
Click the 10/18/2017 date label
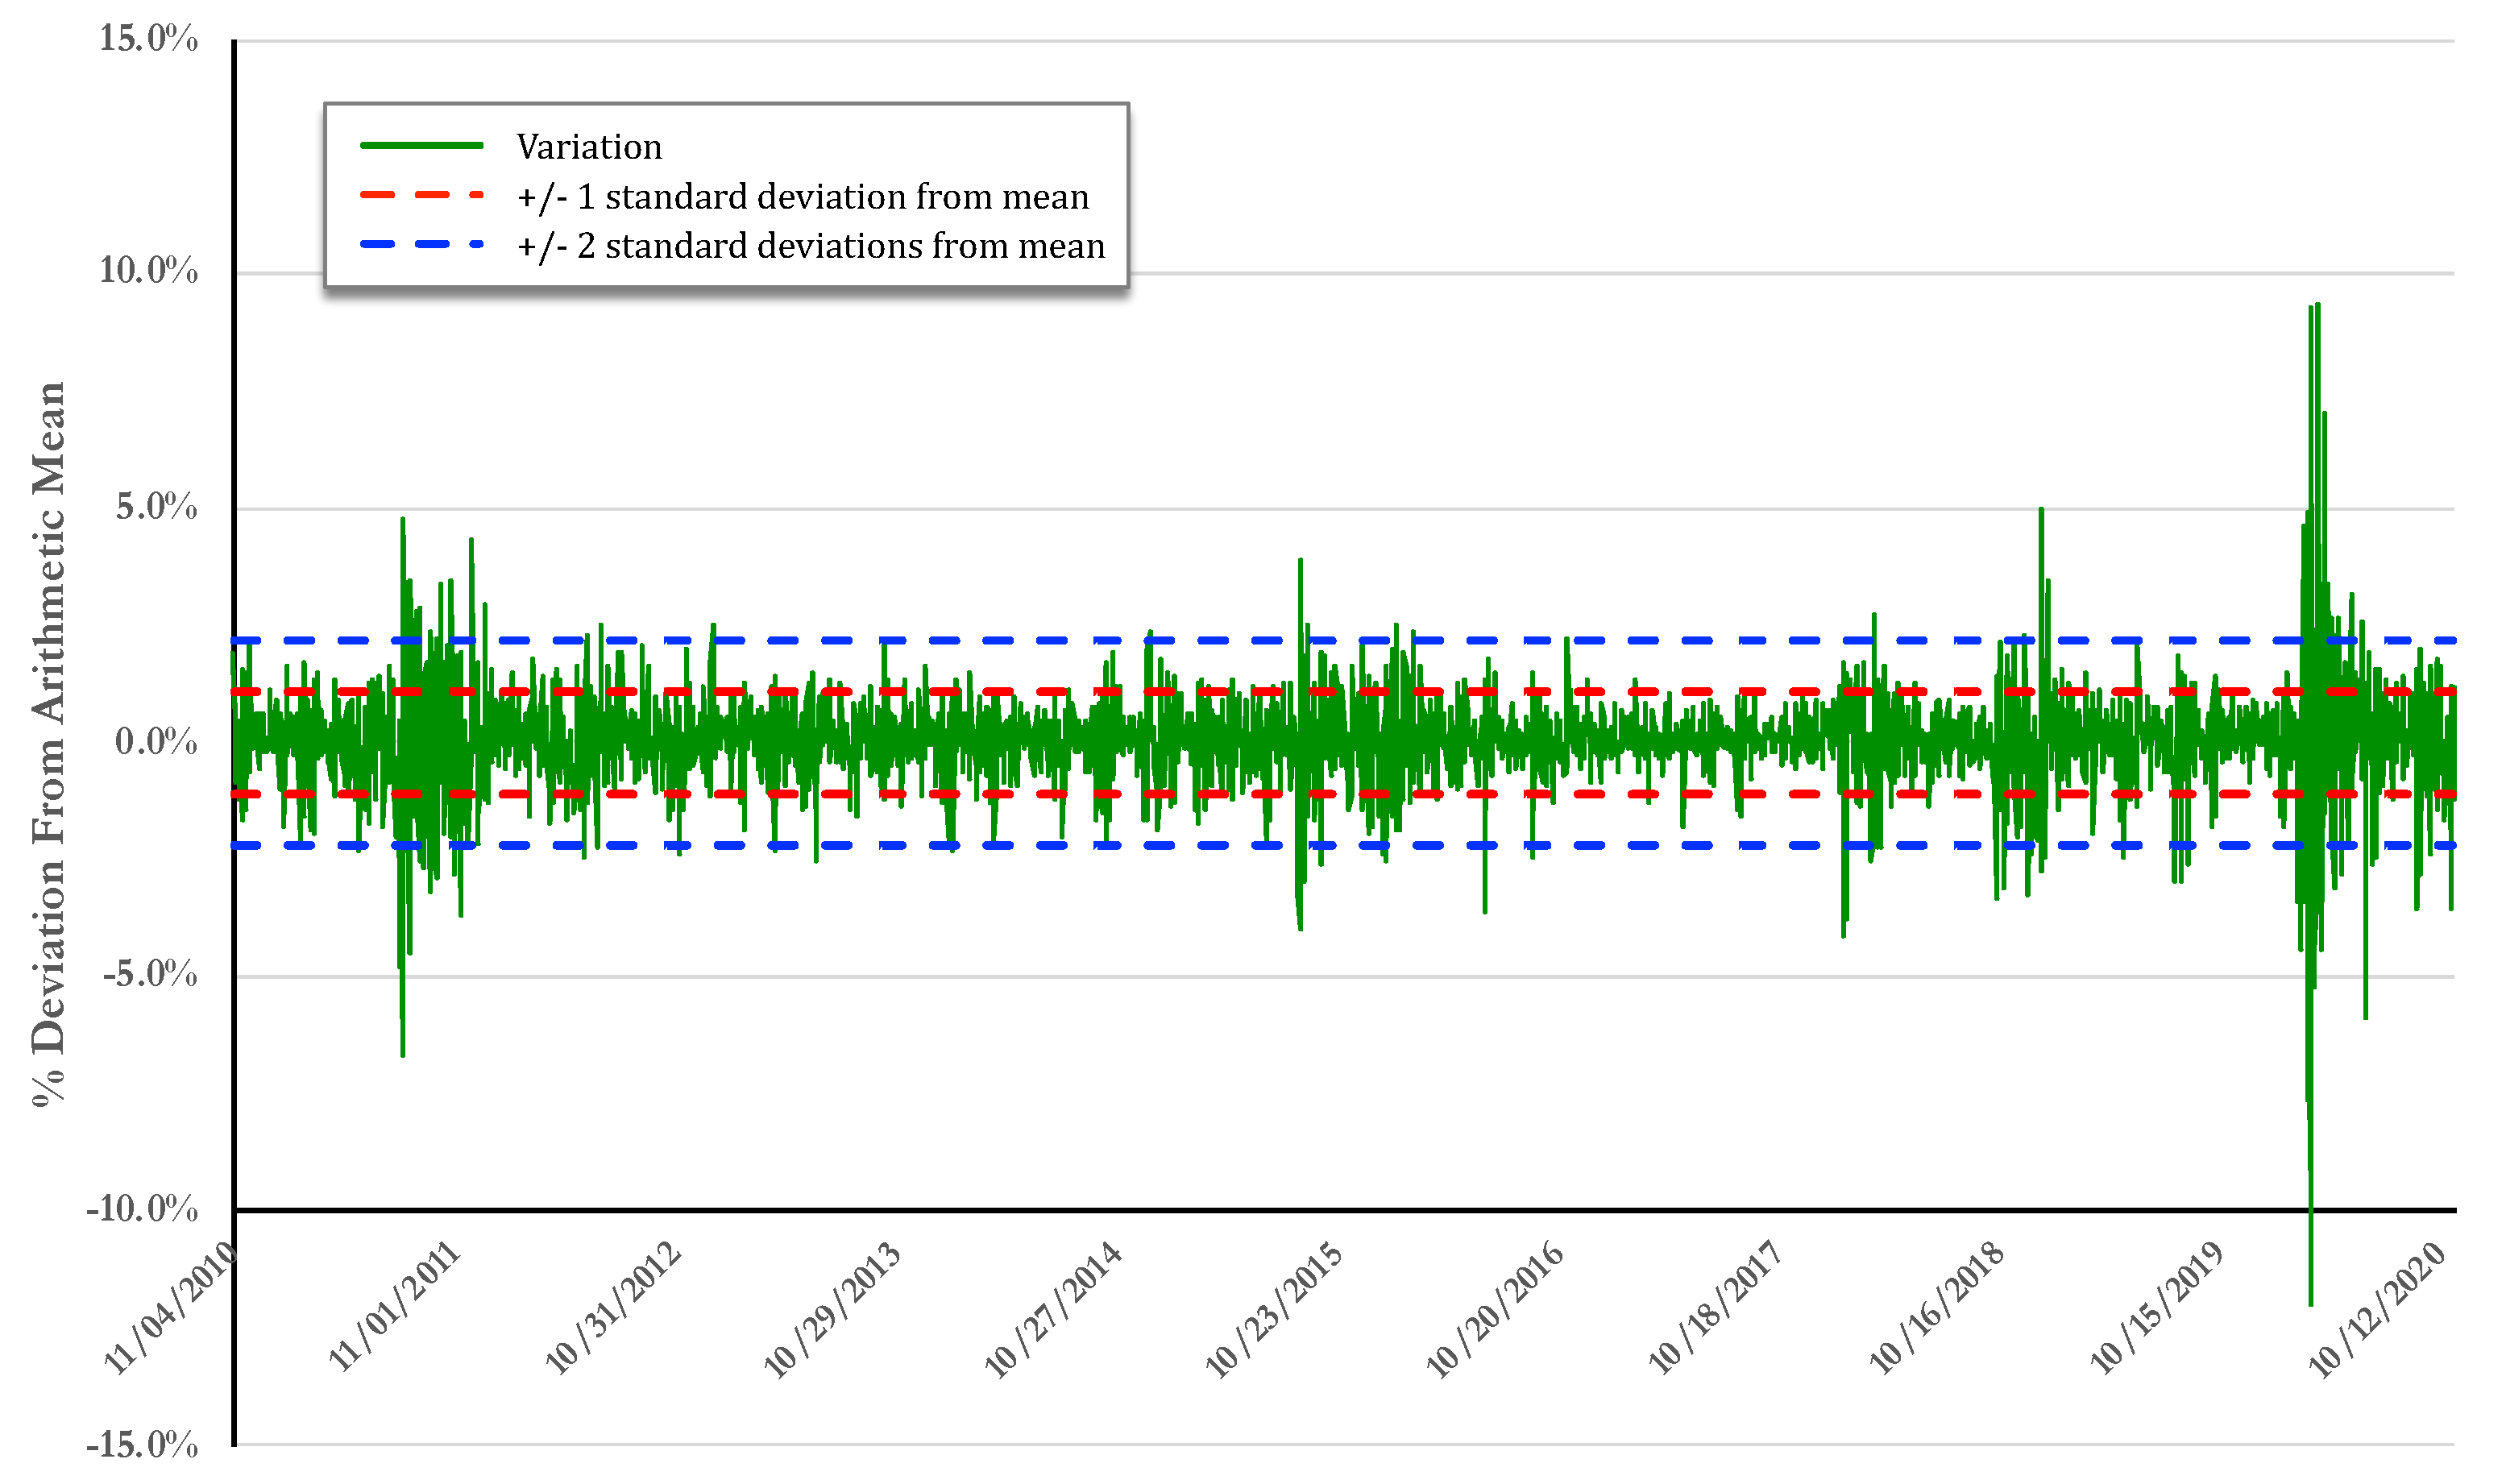click(x=1716, y=1308)
